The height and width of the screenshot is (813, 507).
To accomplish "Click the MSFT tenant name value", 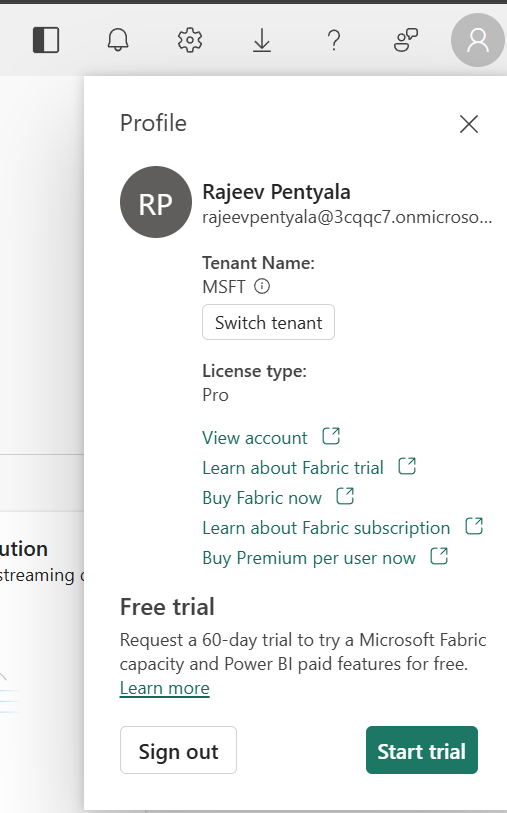I will [x=223, y=287].
